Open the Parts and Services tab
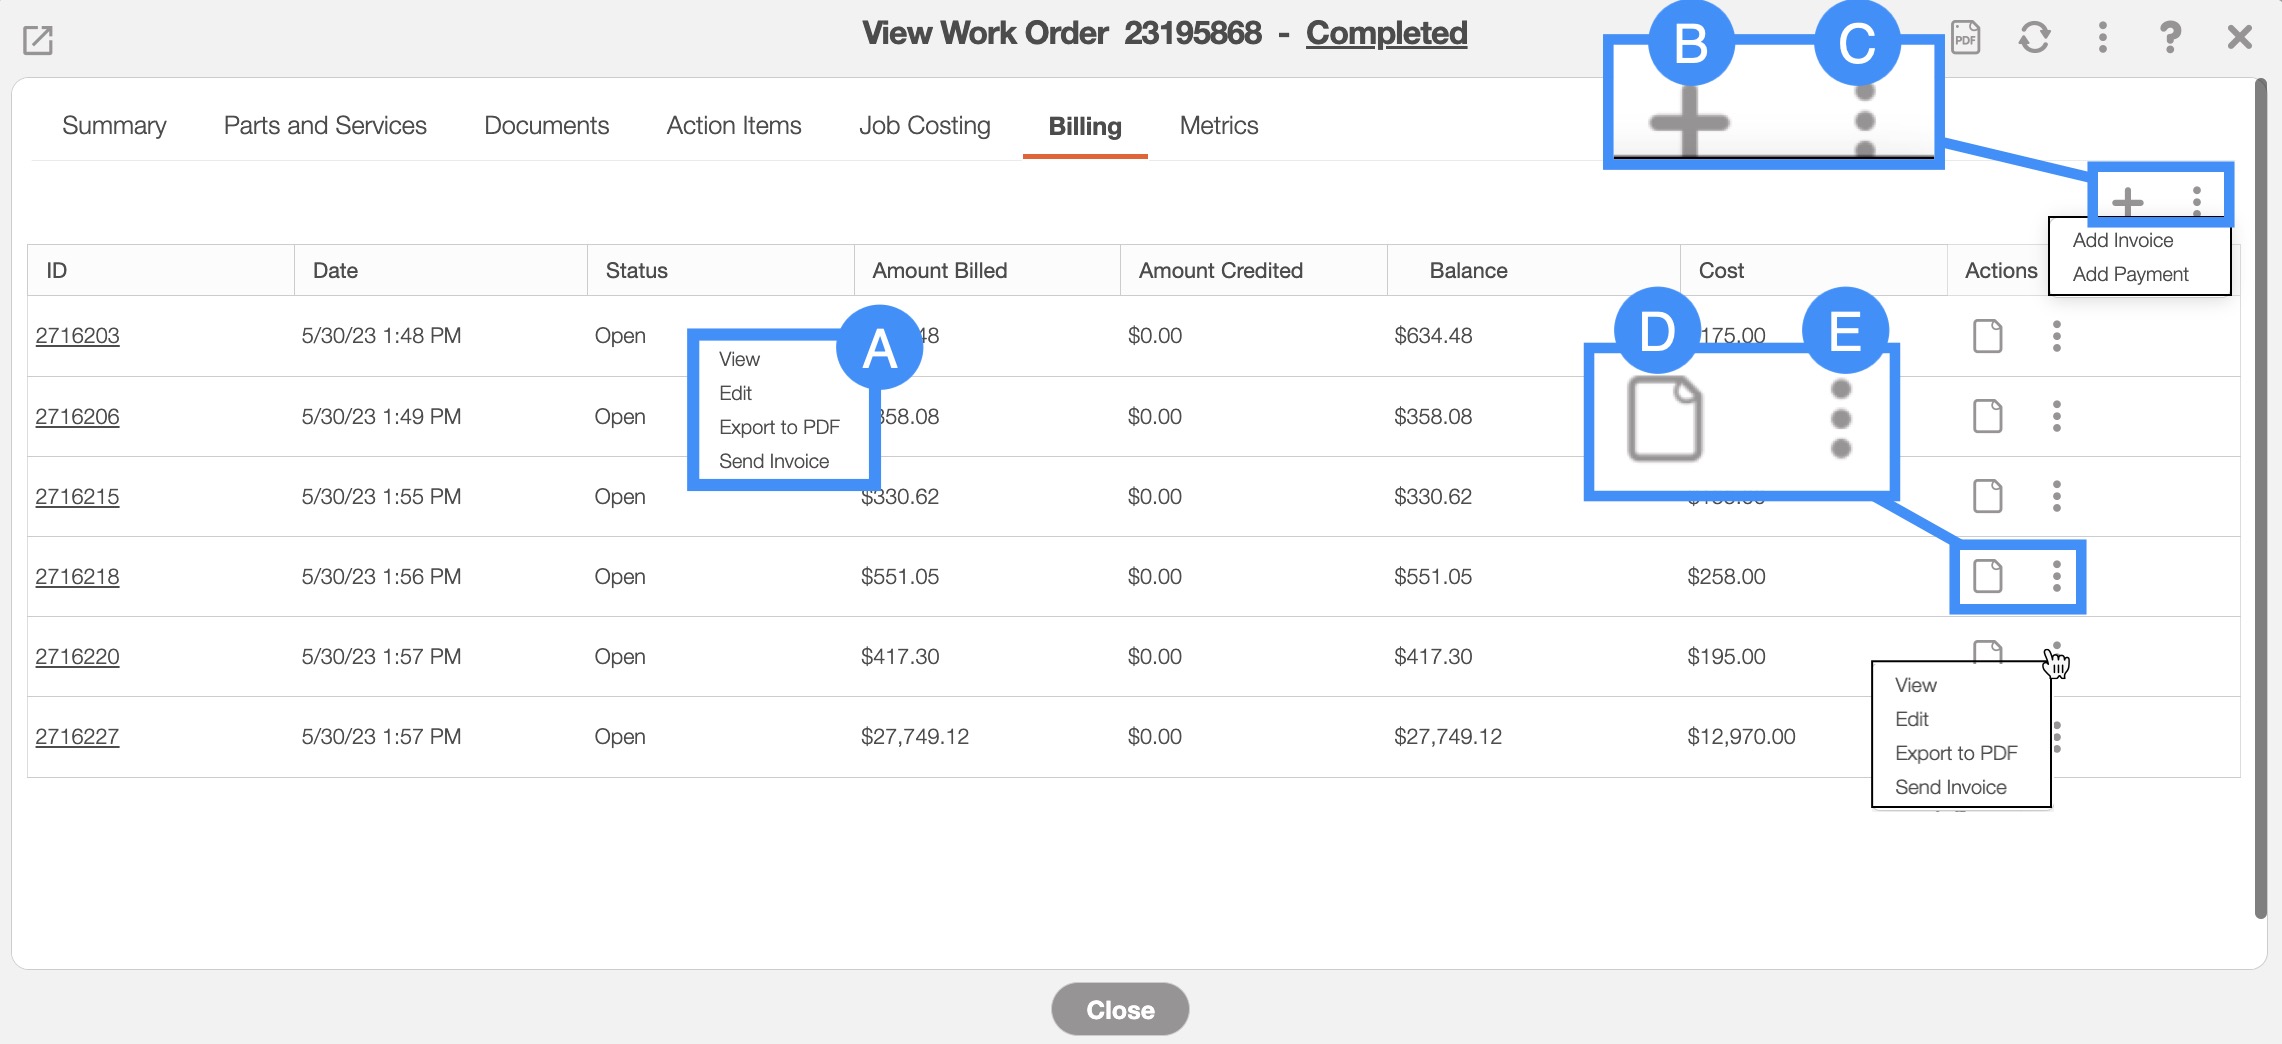 (x=325, y=126)
